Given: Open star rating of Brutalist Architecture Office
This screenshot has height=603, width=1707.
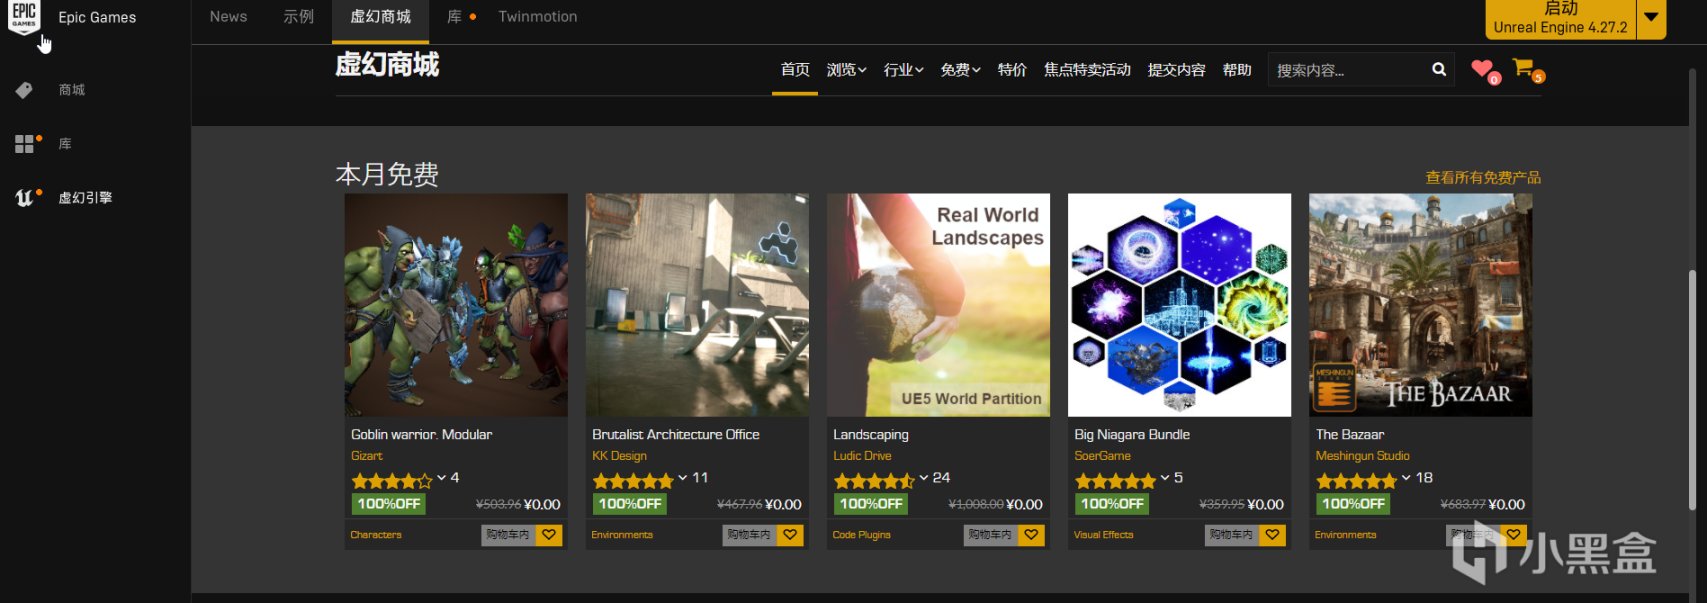Looking at the screenshot, I should pyautogui.click(x=632, y=481).
